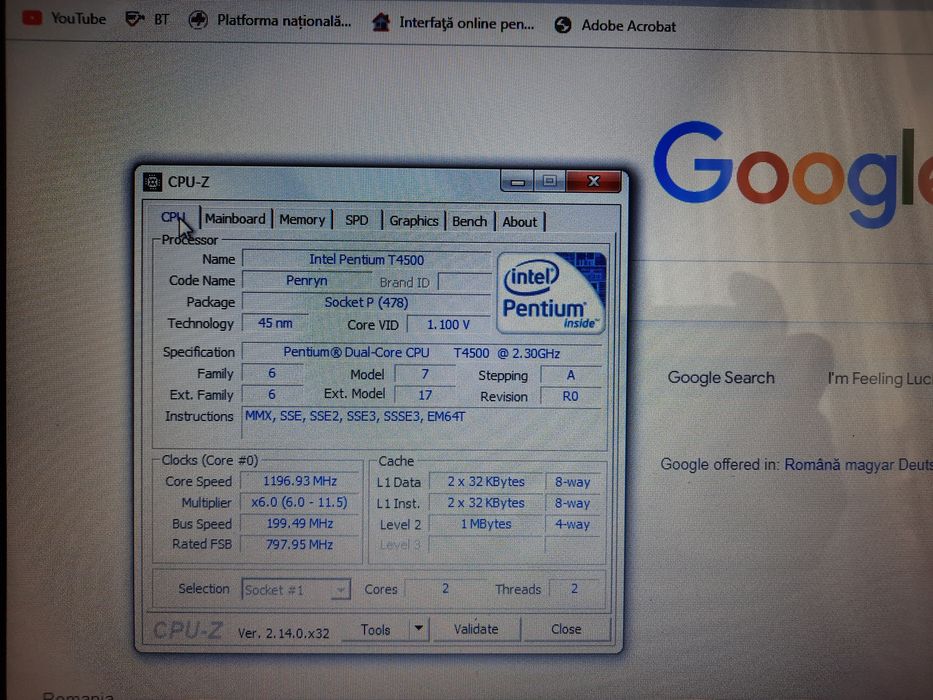Click the Name field Intel Pentium T4500
This screenshot has width=933, height=700.
point(367,260)
